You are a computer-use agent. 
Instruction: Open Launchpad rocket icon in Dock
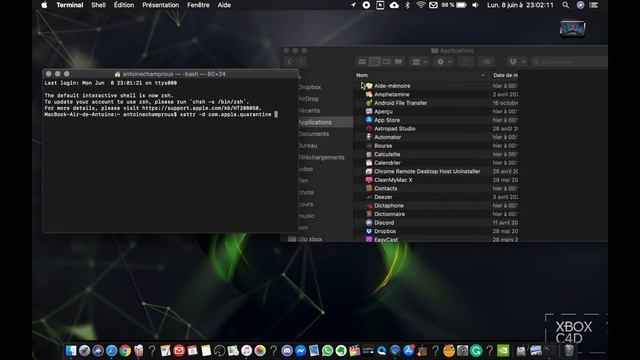84,351
